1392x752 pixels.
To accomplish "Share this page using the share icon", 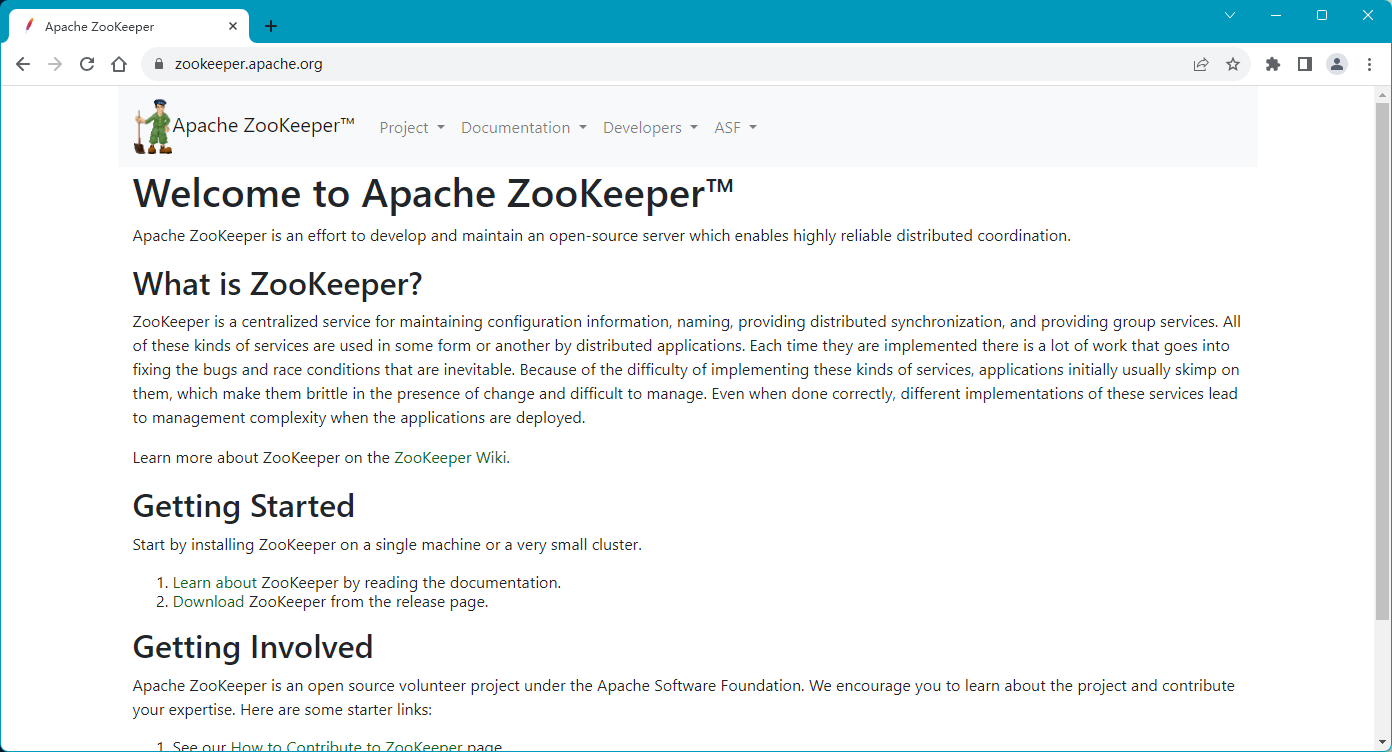I will tap(1201, 64).
